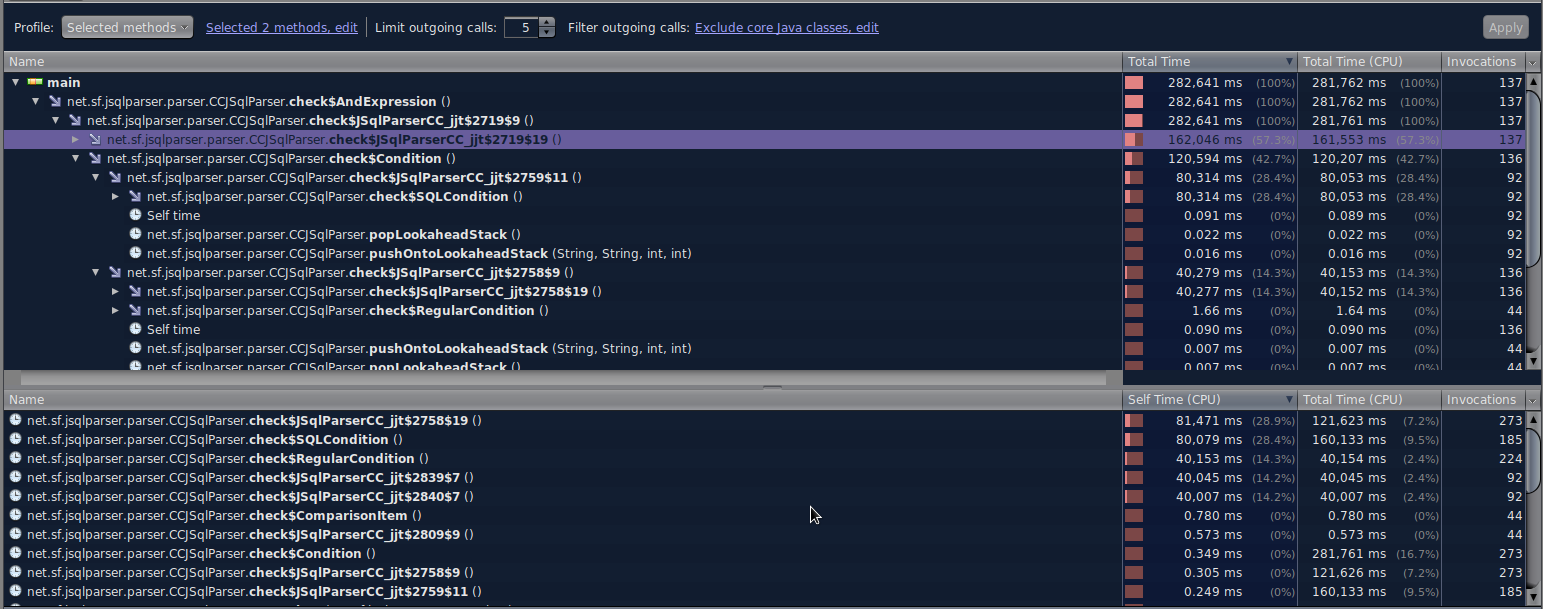Click clock icon of first Self time row
This screenshot has height=609, width=1543.
click(135, 216)
